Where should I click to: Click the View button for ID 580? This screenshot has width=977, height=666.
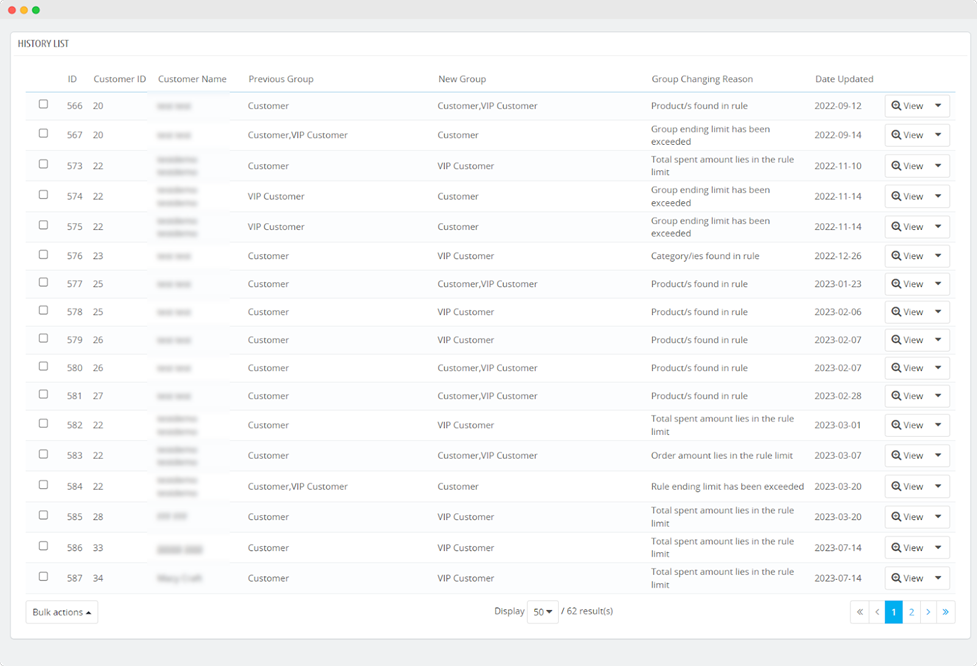(908, 368)
